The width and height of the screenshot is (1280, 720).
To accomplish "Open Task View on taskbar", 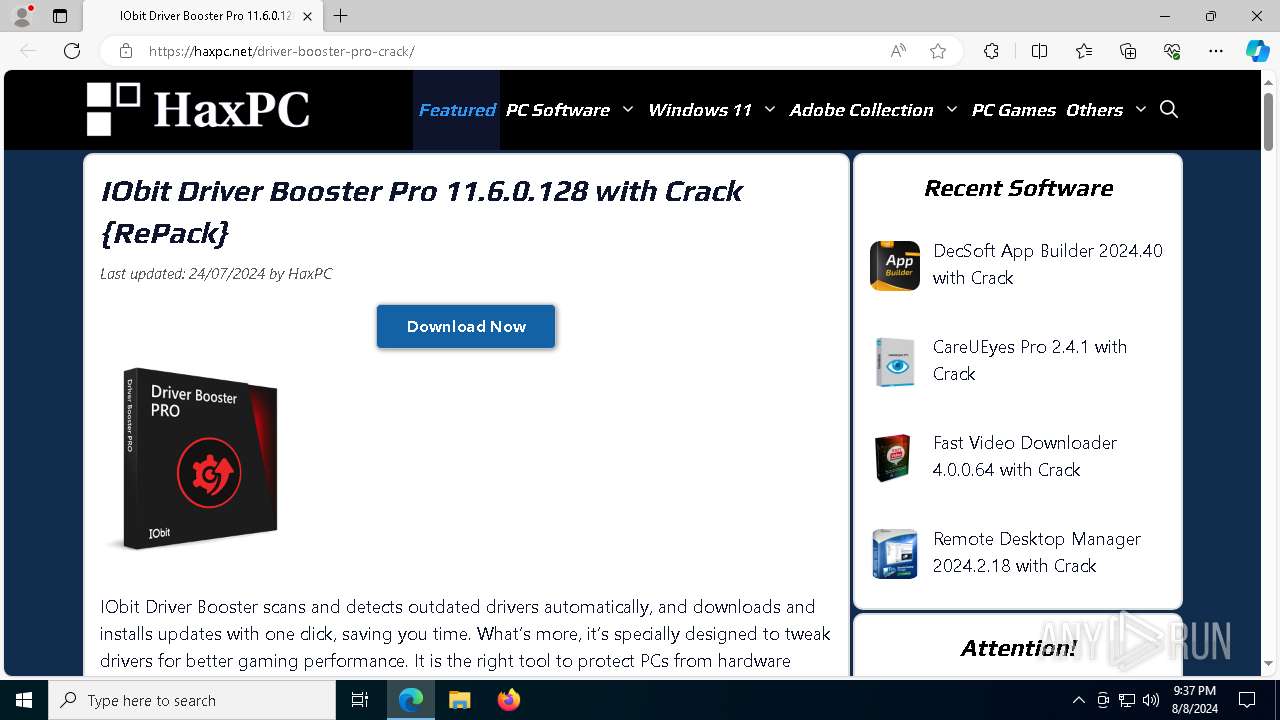I will click(360, 700).
